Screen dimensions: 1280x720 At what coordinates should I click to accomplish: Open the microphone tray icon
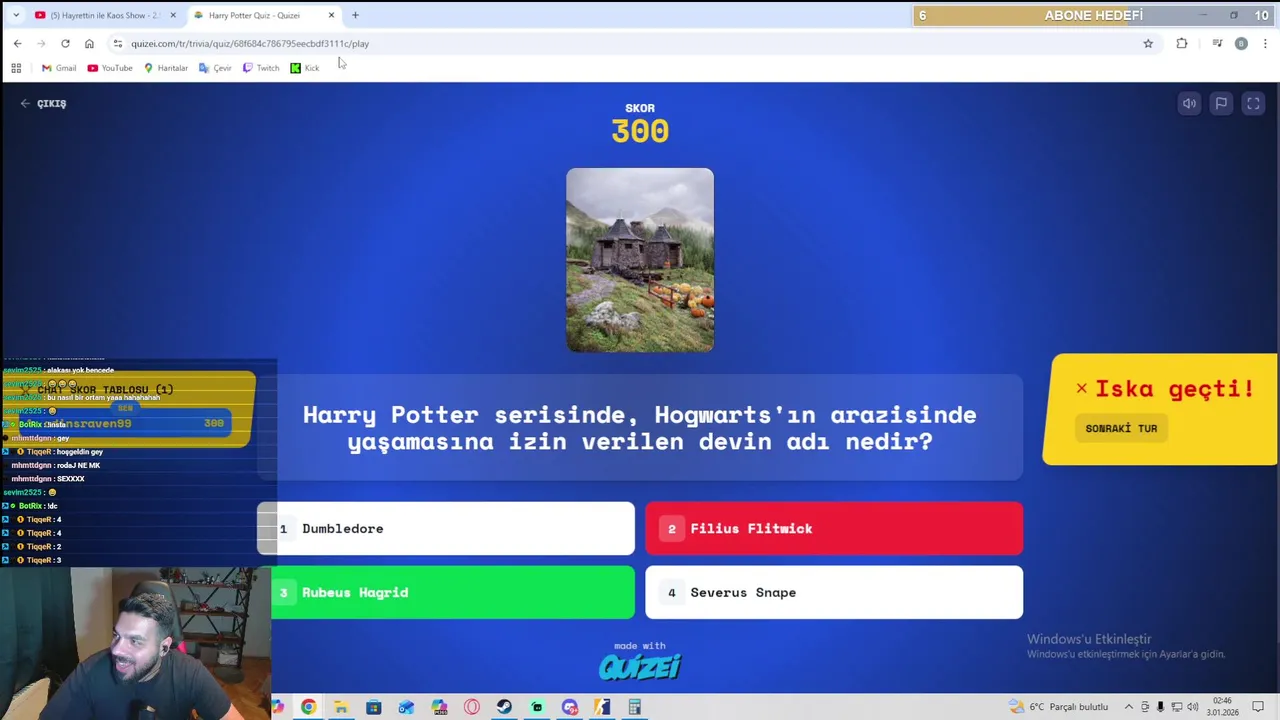[1160, 707]
